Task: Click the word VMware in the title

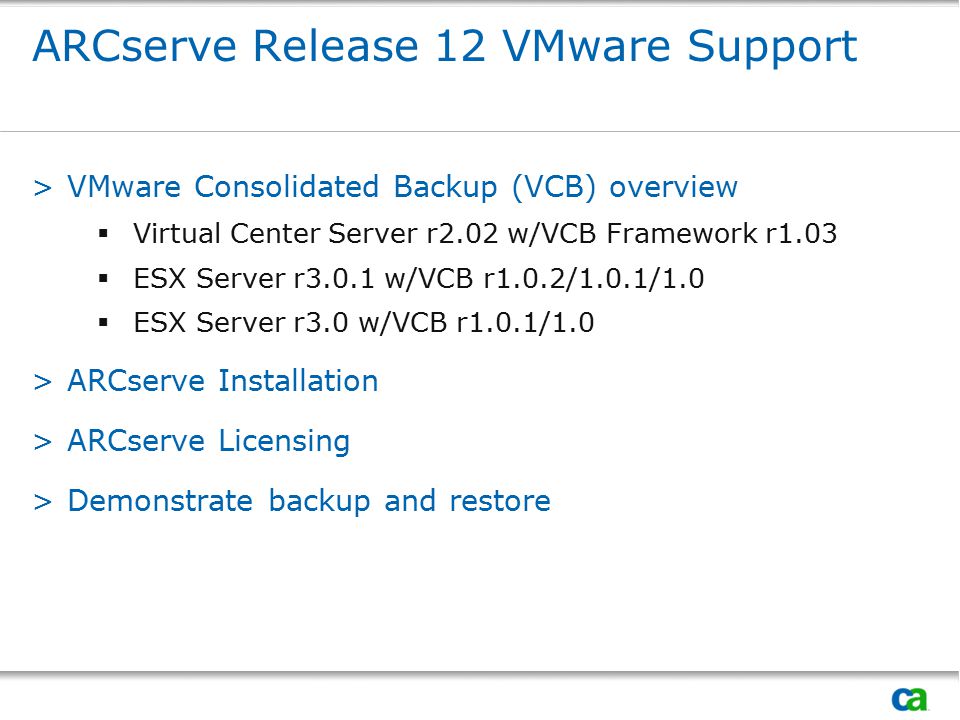Action: 587,47
